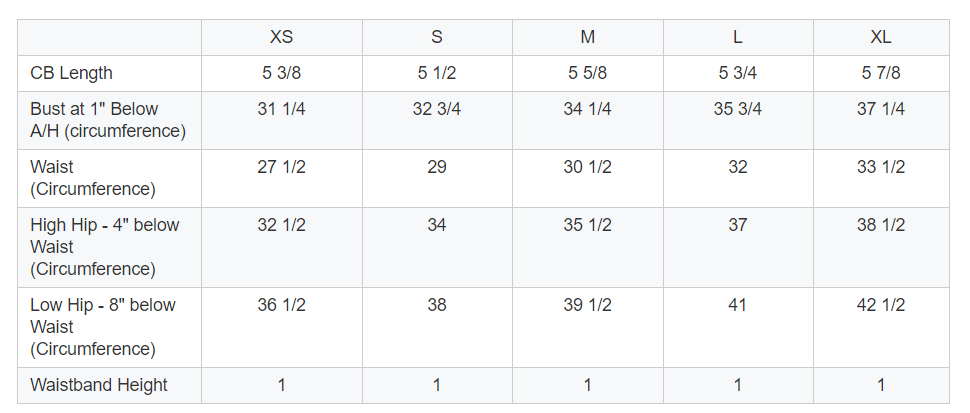Click the M bust value 34 1/4
Viewport: 970px width, 413px height.
pos(587,109)
